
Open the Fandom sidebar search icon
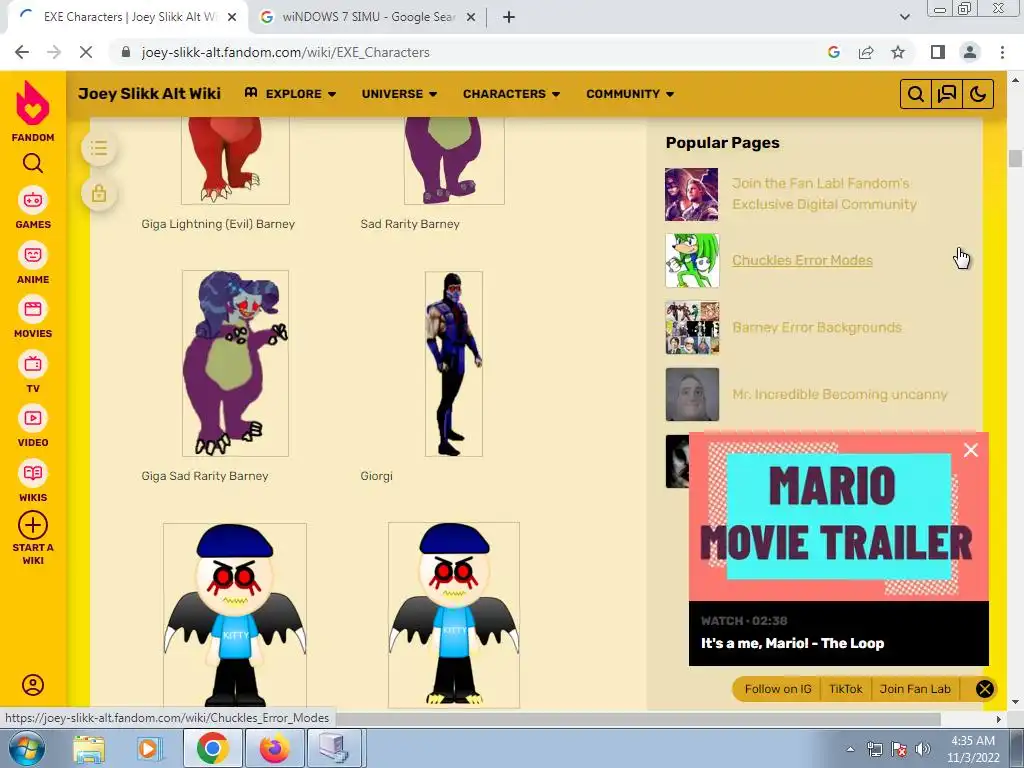[33, 163]
